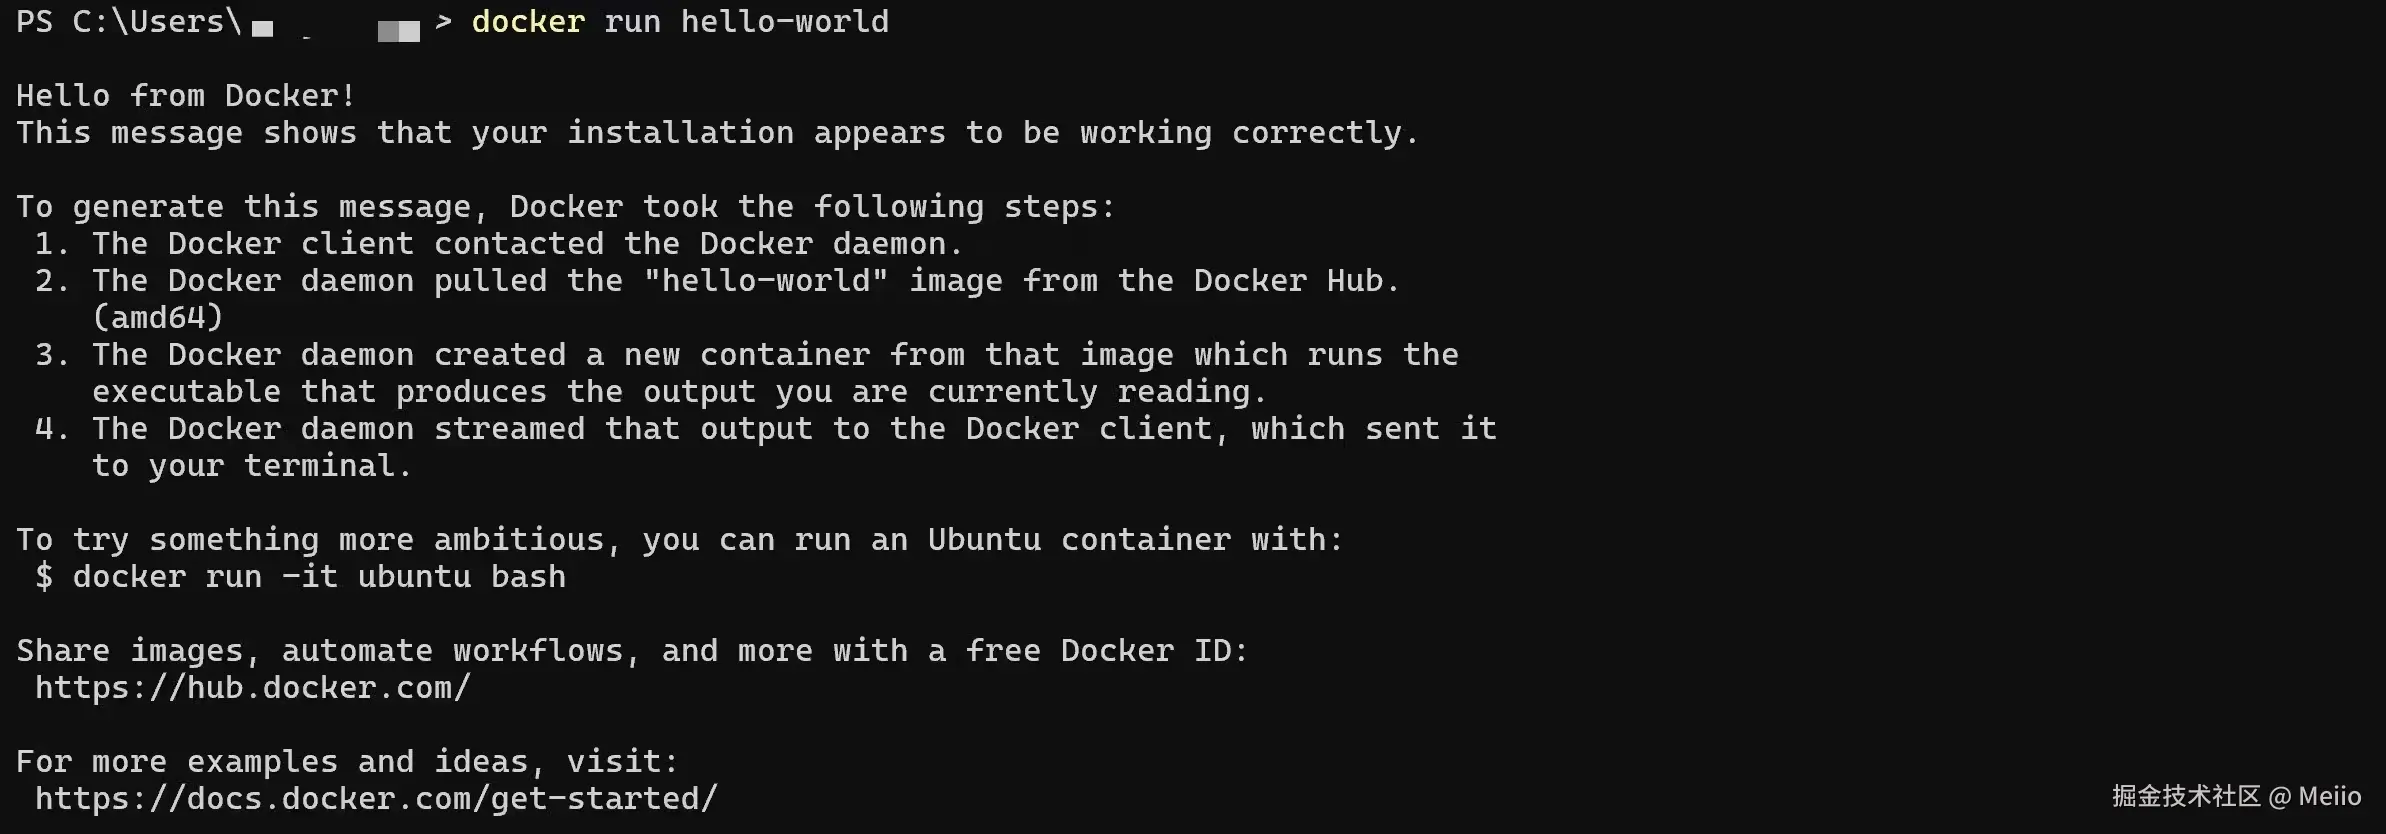Click the "Share images, automate workflows" line
2386x834 pixels.
(632, 651)
